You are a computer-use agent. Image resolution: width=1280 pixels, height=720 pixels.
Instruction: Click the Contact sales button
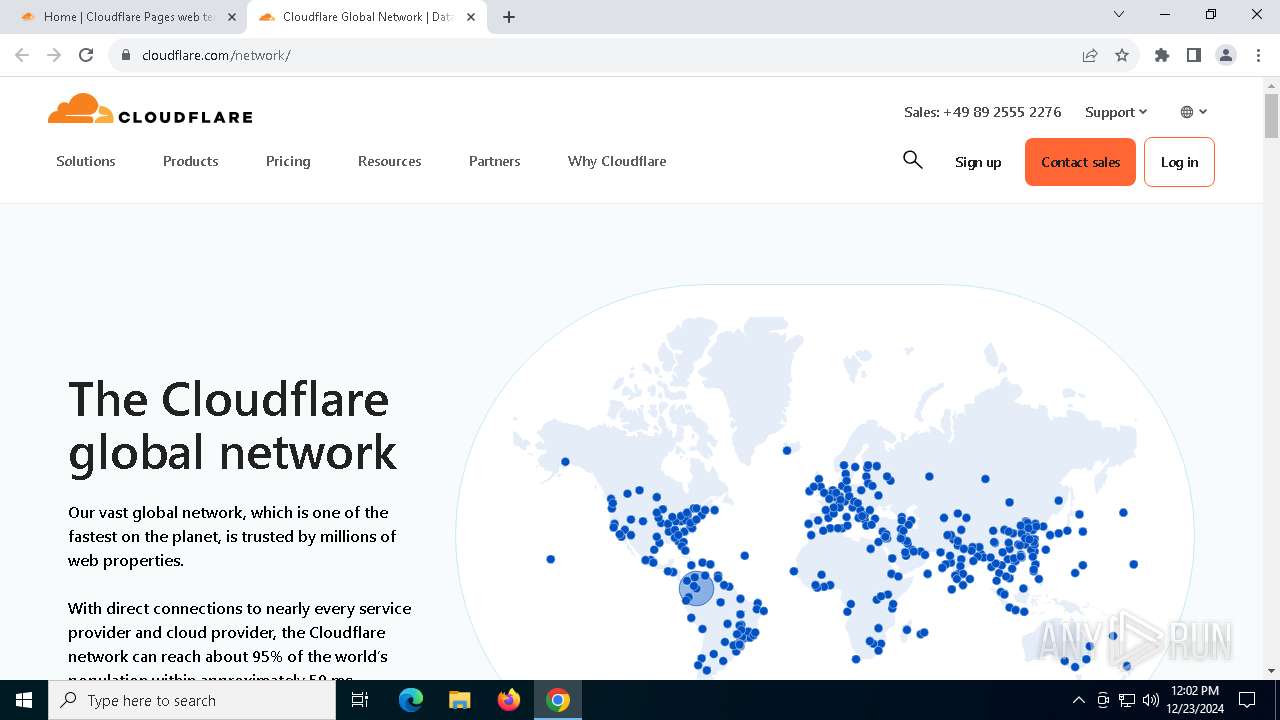(x=1080, y=162)
